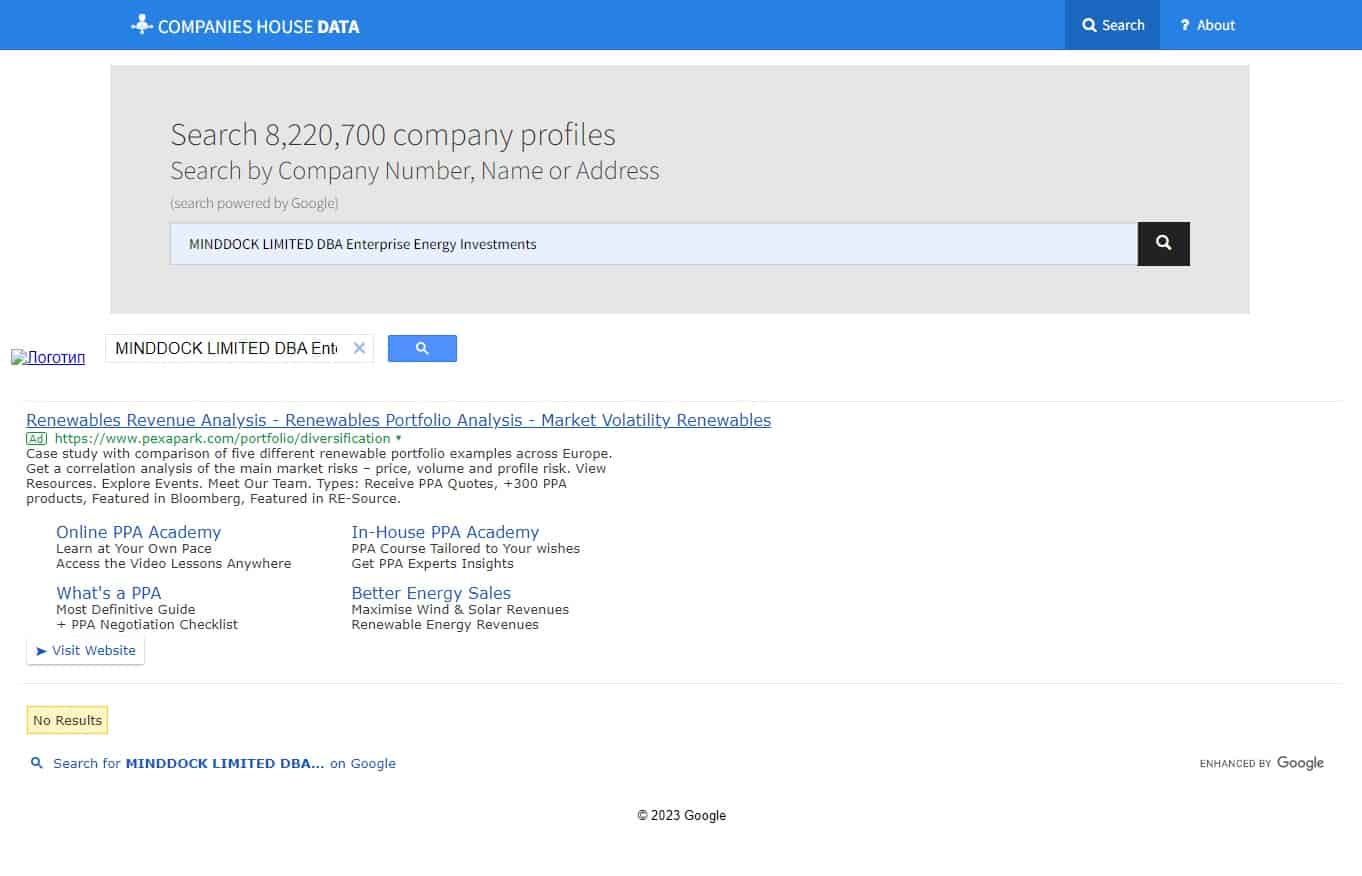Click the Enhanced by Google branding

tap(1261, 763)
